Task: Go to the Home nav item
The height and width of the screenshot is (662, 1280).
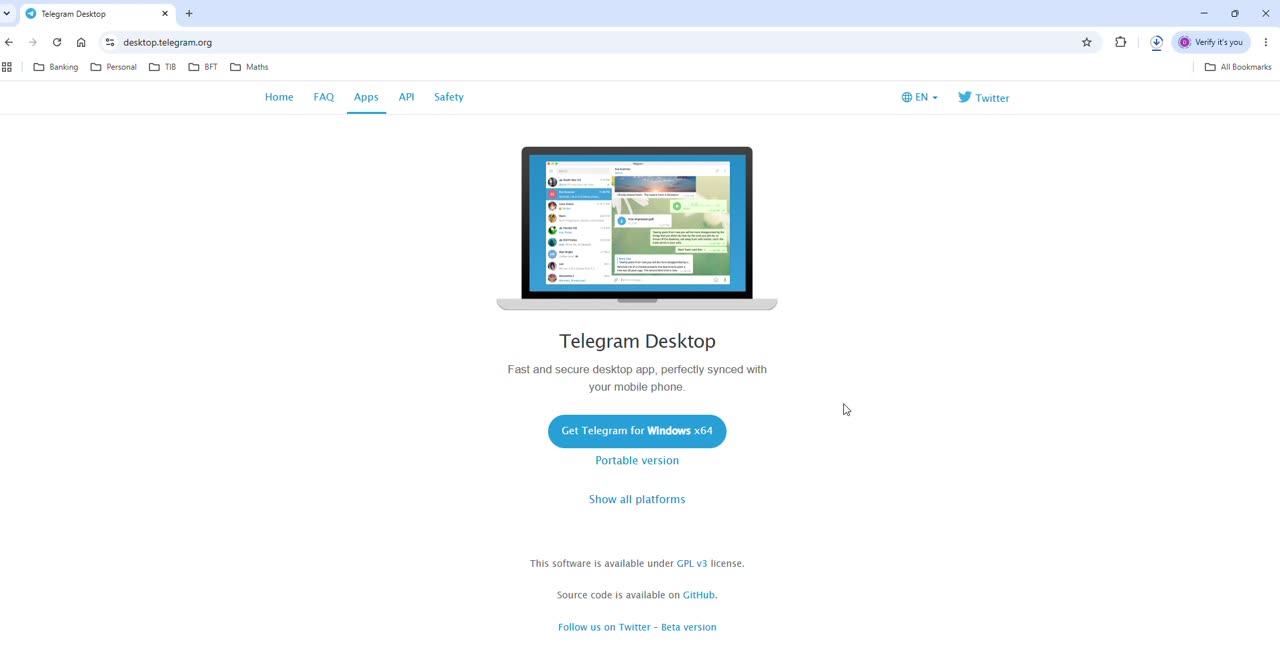Action: click(x=279, y=97)
